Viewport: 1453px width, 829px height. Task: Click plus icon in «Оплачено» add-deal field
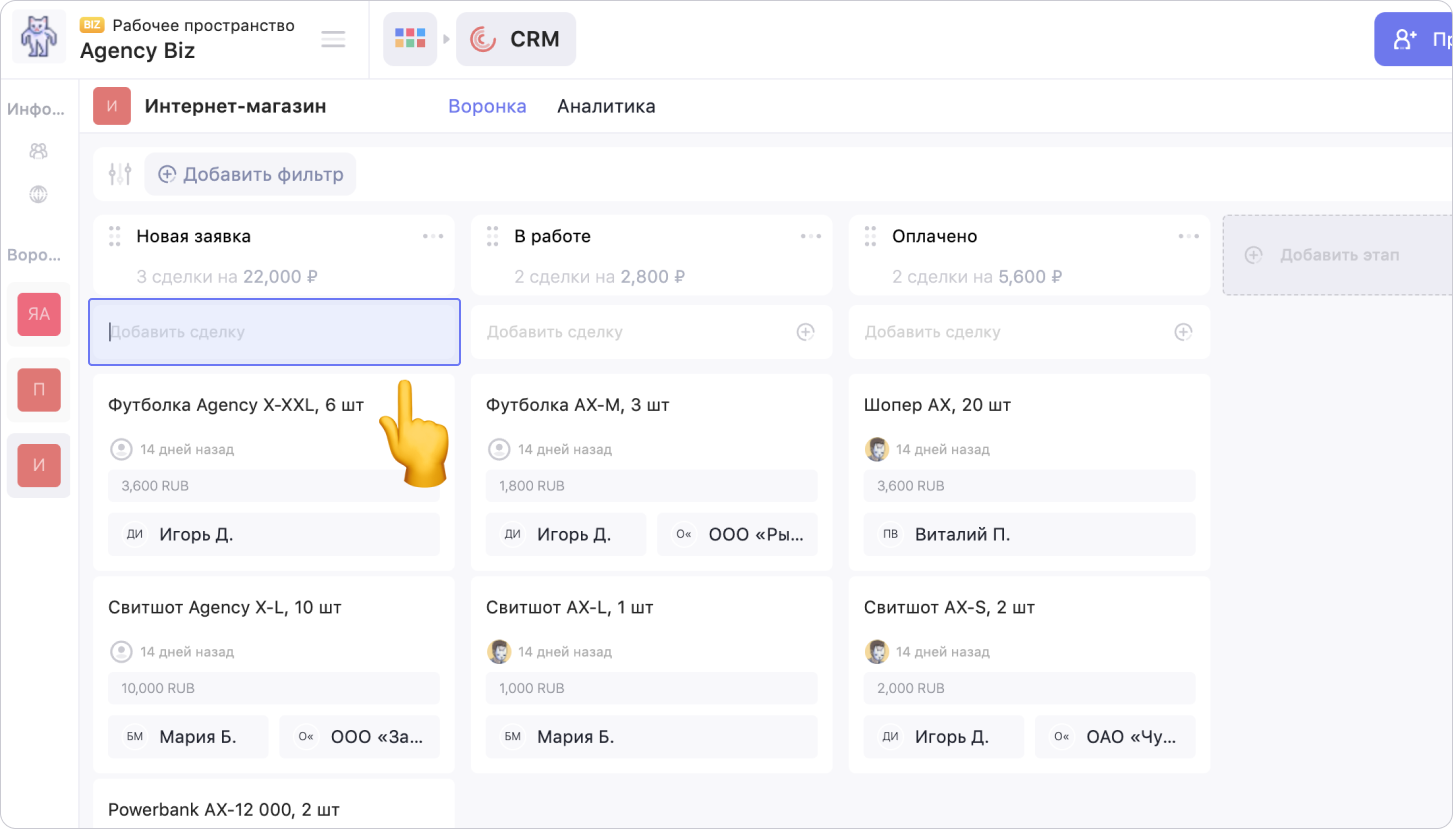point(1183,332)
